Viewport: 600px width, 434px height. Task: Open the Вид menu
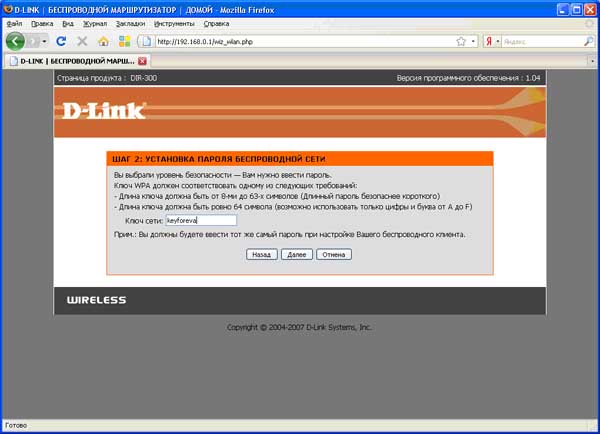pyautogui.click(x=68, y=24)
